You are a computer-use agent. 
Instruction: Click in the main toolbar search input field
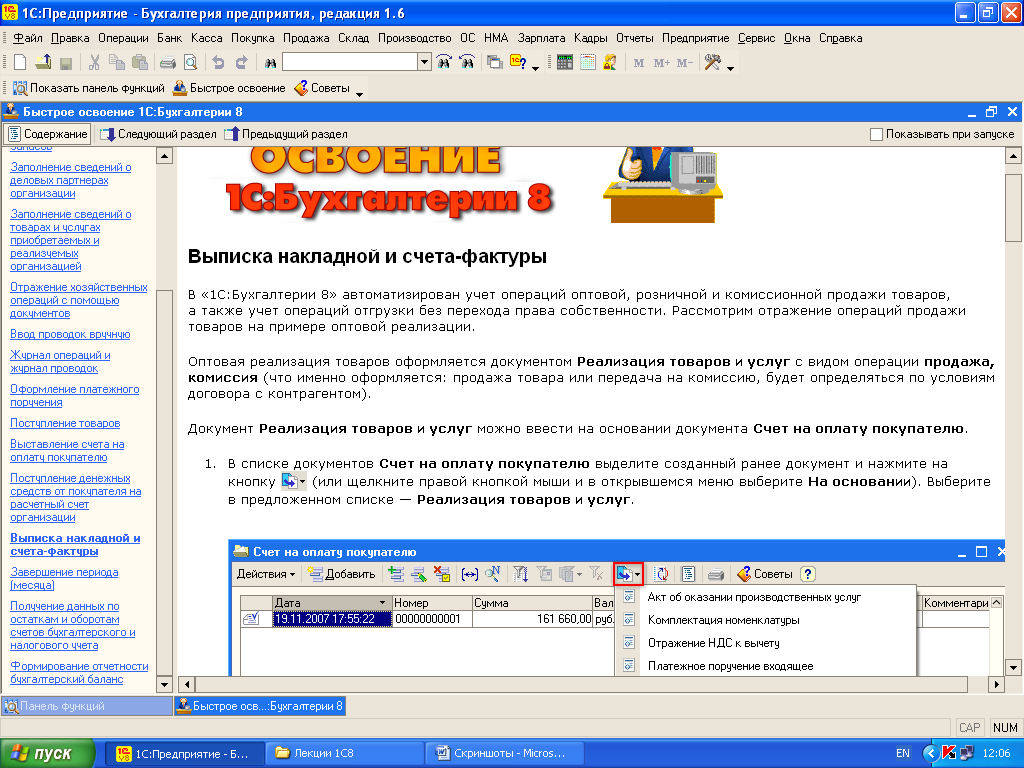click(x=350, y=62)
